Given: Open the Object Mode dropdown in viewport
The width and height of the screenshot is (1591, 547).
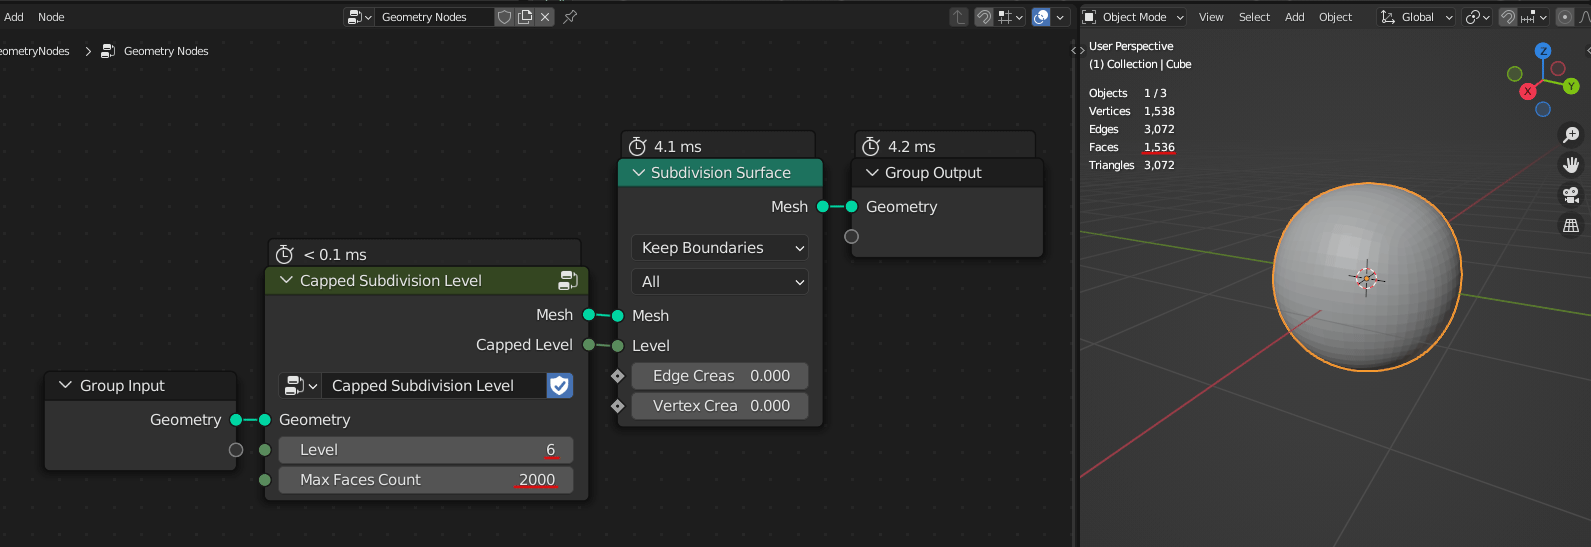Looking at the screenshot, I should pos(1133,17).
